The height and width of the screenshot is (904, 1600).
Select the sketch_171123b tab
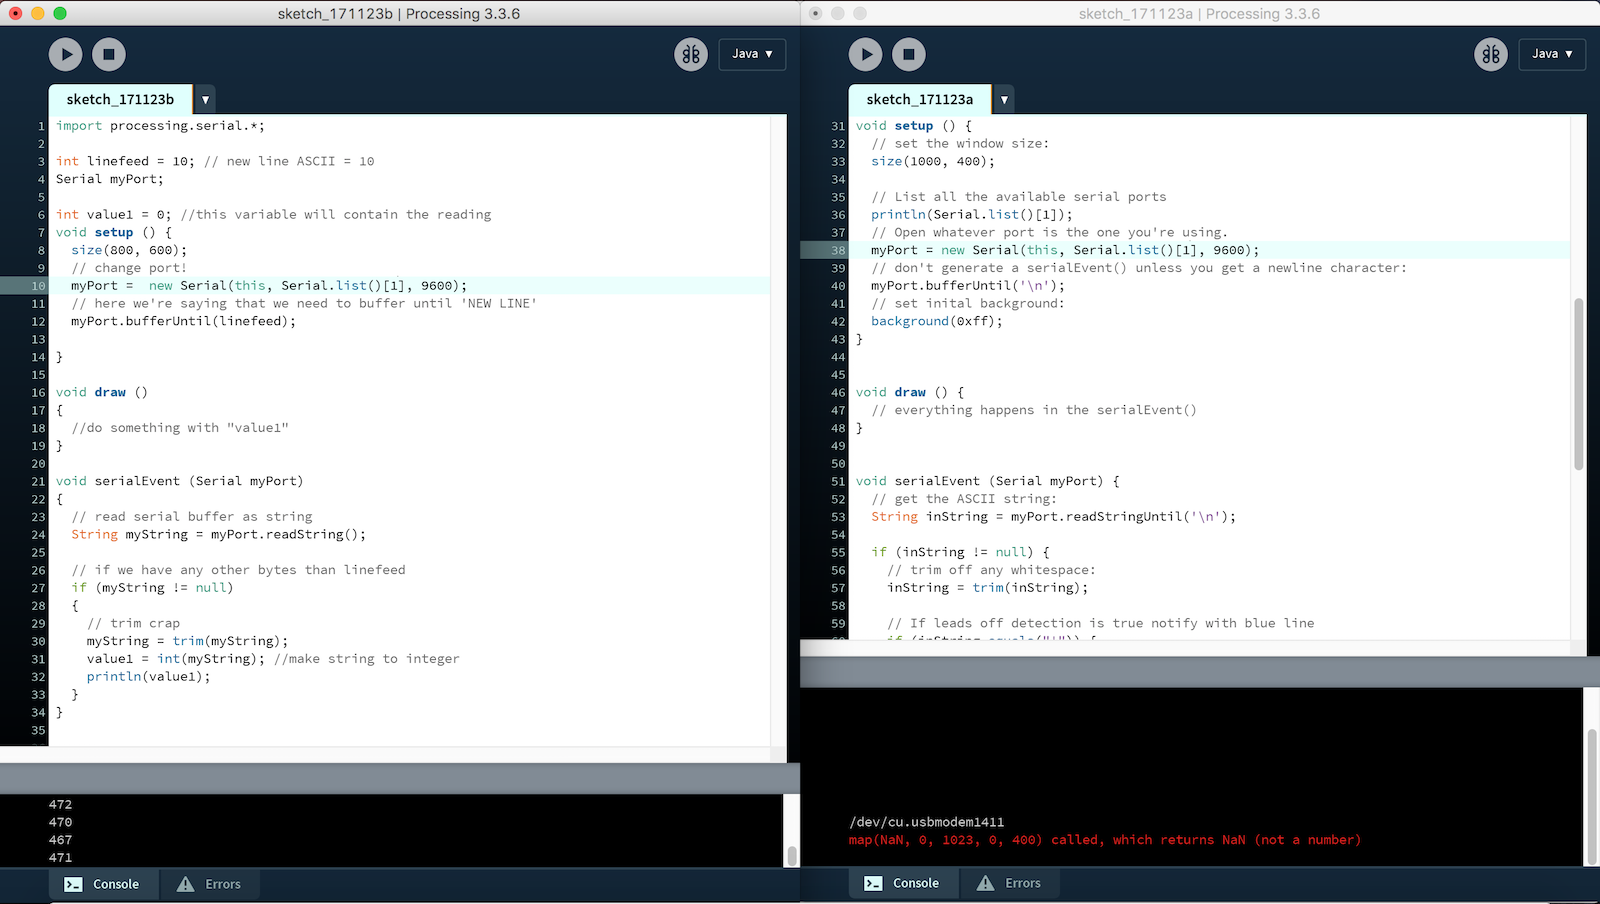120,99
